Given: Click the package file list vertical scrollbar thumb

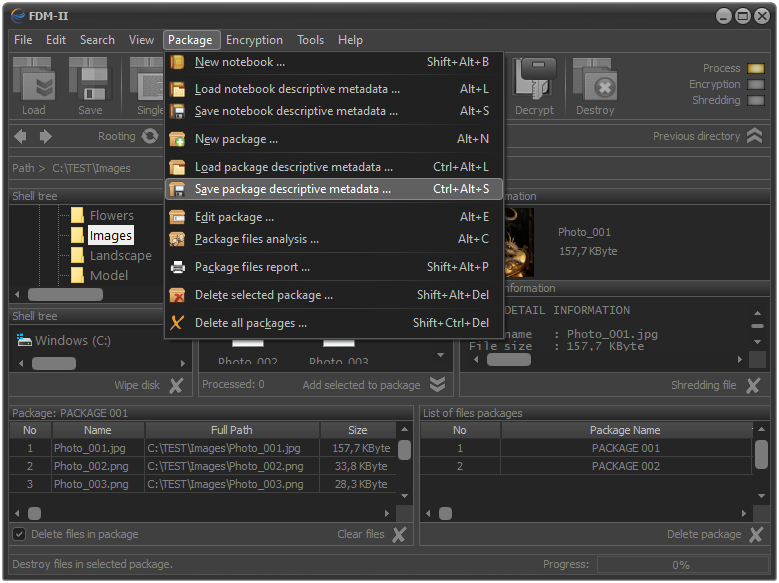Looking at the screenshot, I should tap(404, 450).
